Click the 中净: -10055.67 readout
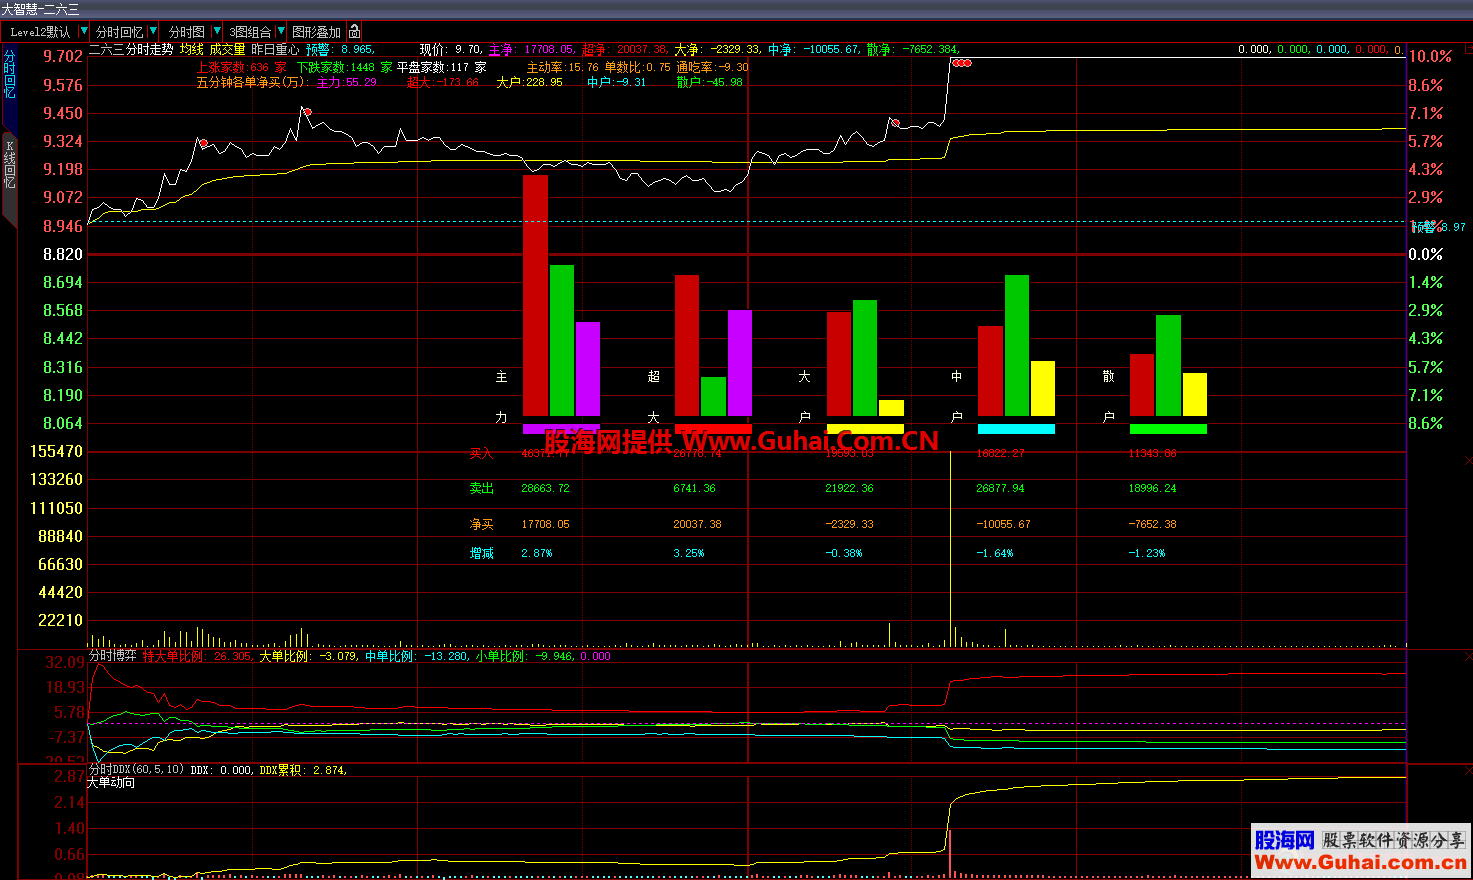This screenshot has width=1473, height=880. pos(814,49)
